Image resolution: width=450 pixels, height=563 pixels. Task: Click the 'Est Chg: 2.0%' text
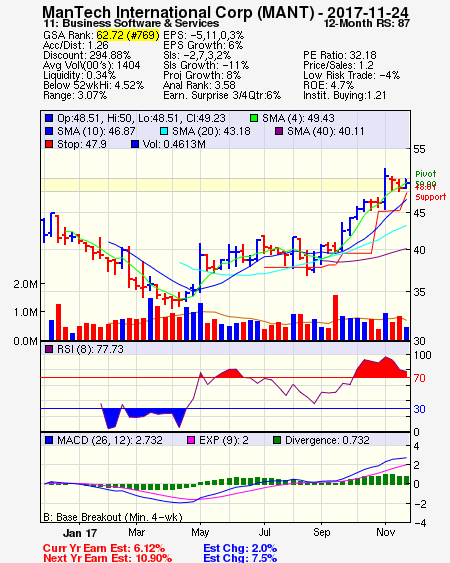point(240,548)
